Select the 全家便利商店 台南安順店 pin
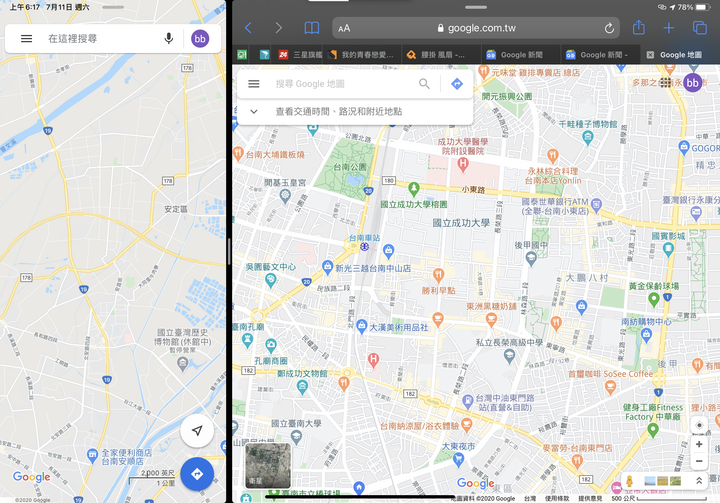The height and width of the screenshot is (503, 720). click(x=92, y=455)
